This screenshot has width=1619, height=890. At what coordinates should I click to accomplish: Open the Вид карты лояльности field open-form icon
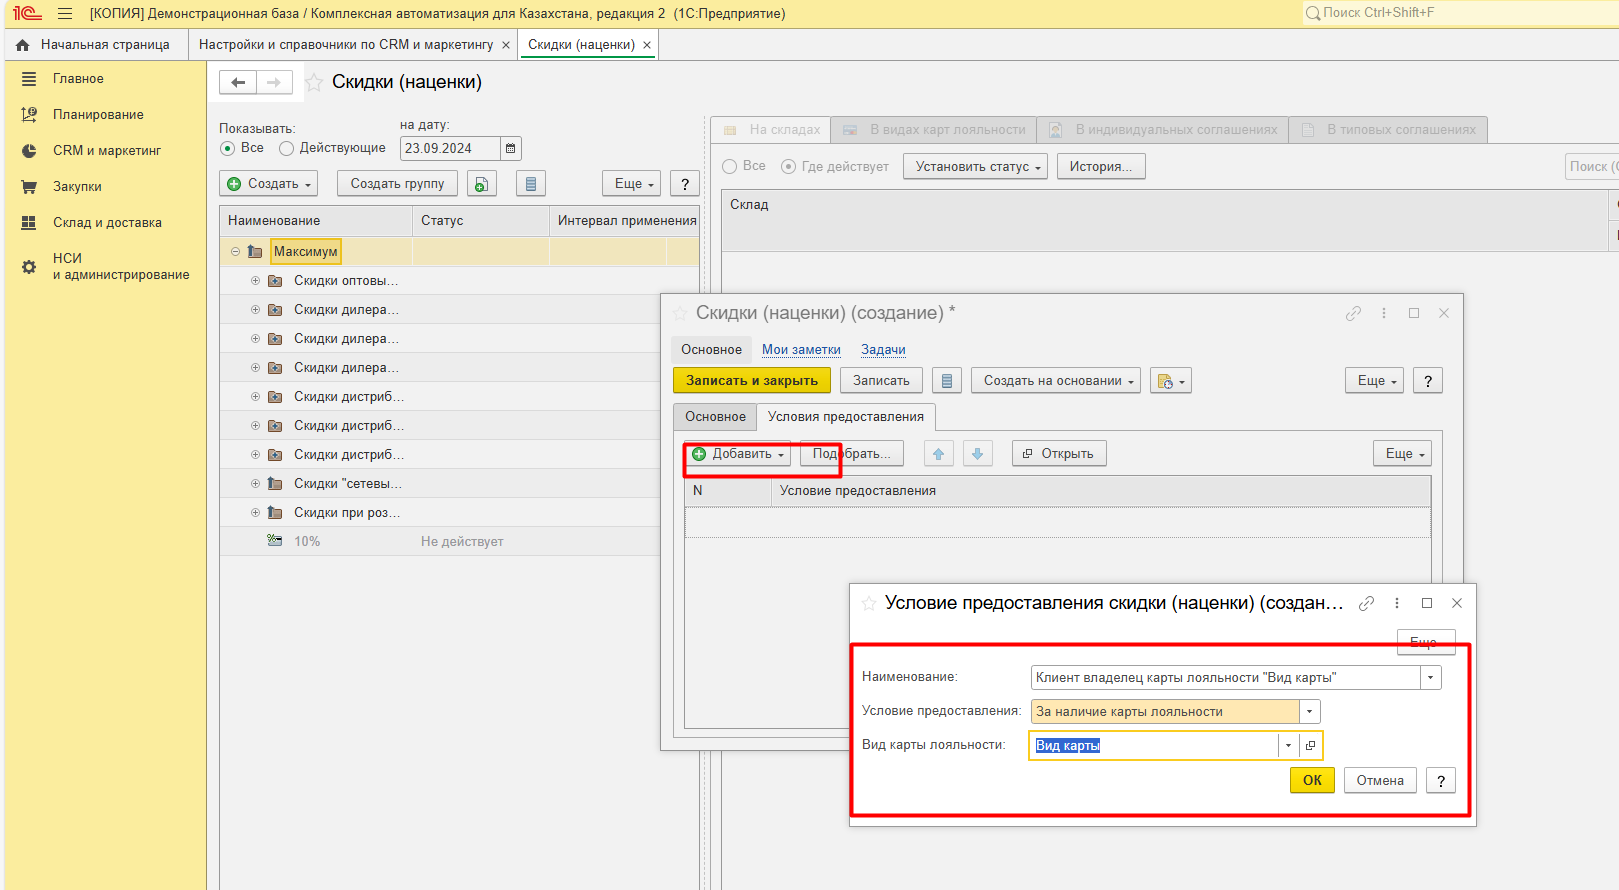coord(1310,746)
